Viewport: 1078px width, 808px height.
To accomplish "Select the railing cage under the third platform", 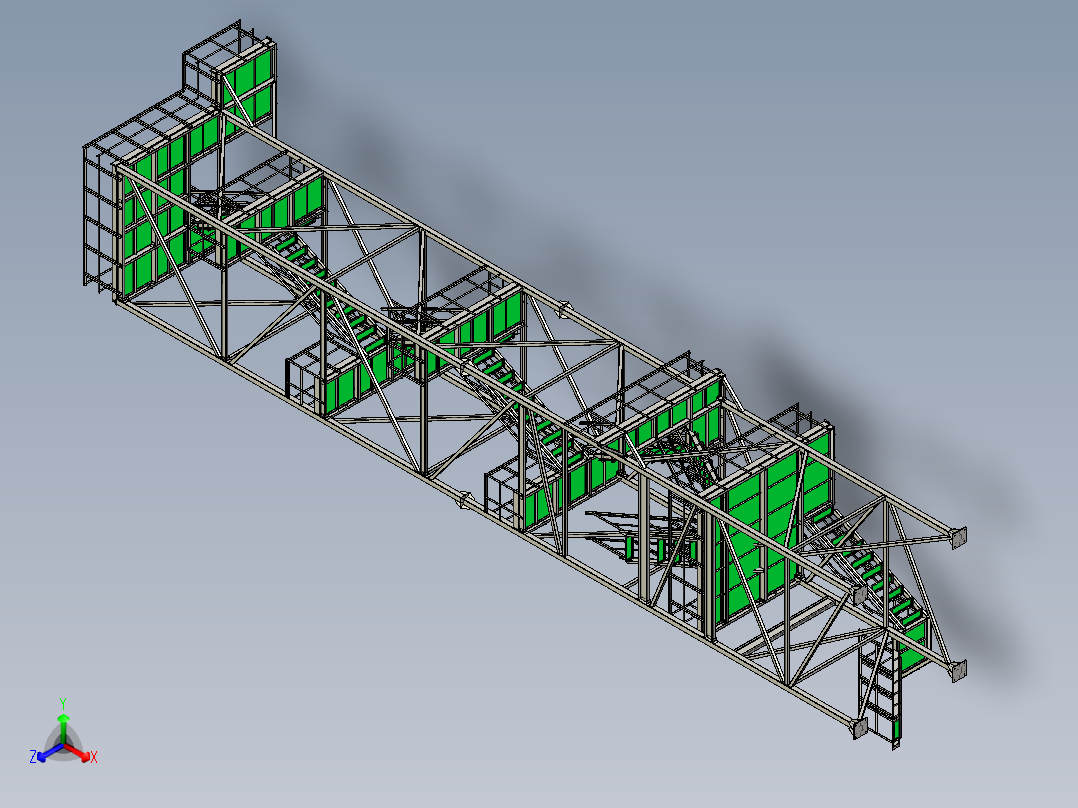I will 503,490.
